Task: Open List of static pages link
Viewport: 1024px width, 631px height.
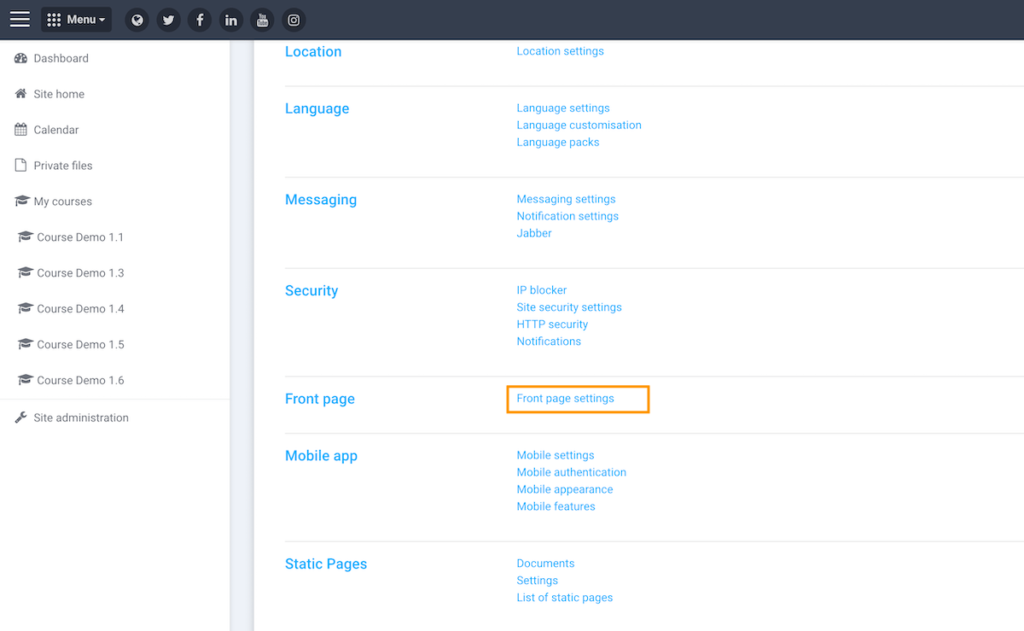Action: (x=564, y=597)
